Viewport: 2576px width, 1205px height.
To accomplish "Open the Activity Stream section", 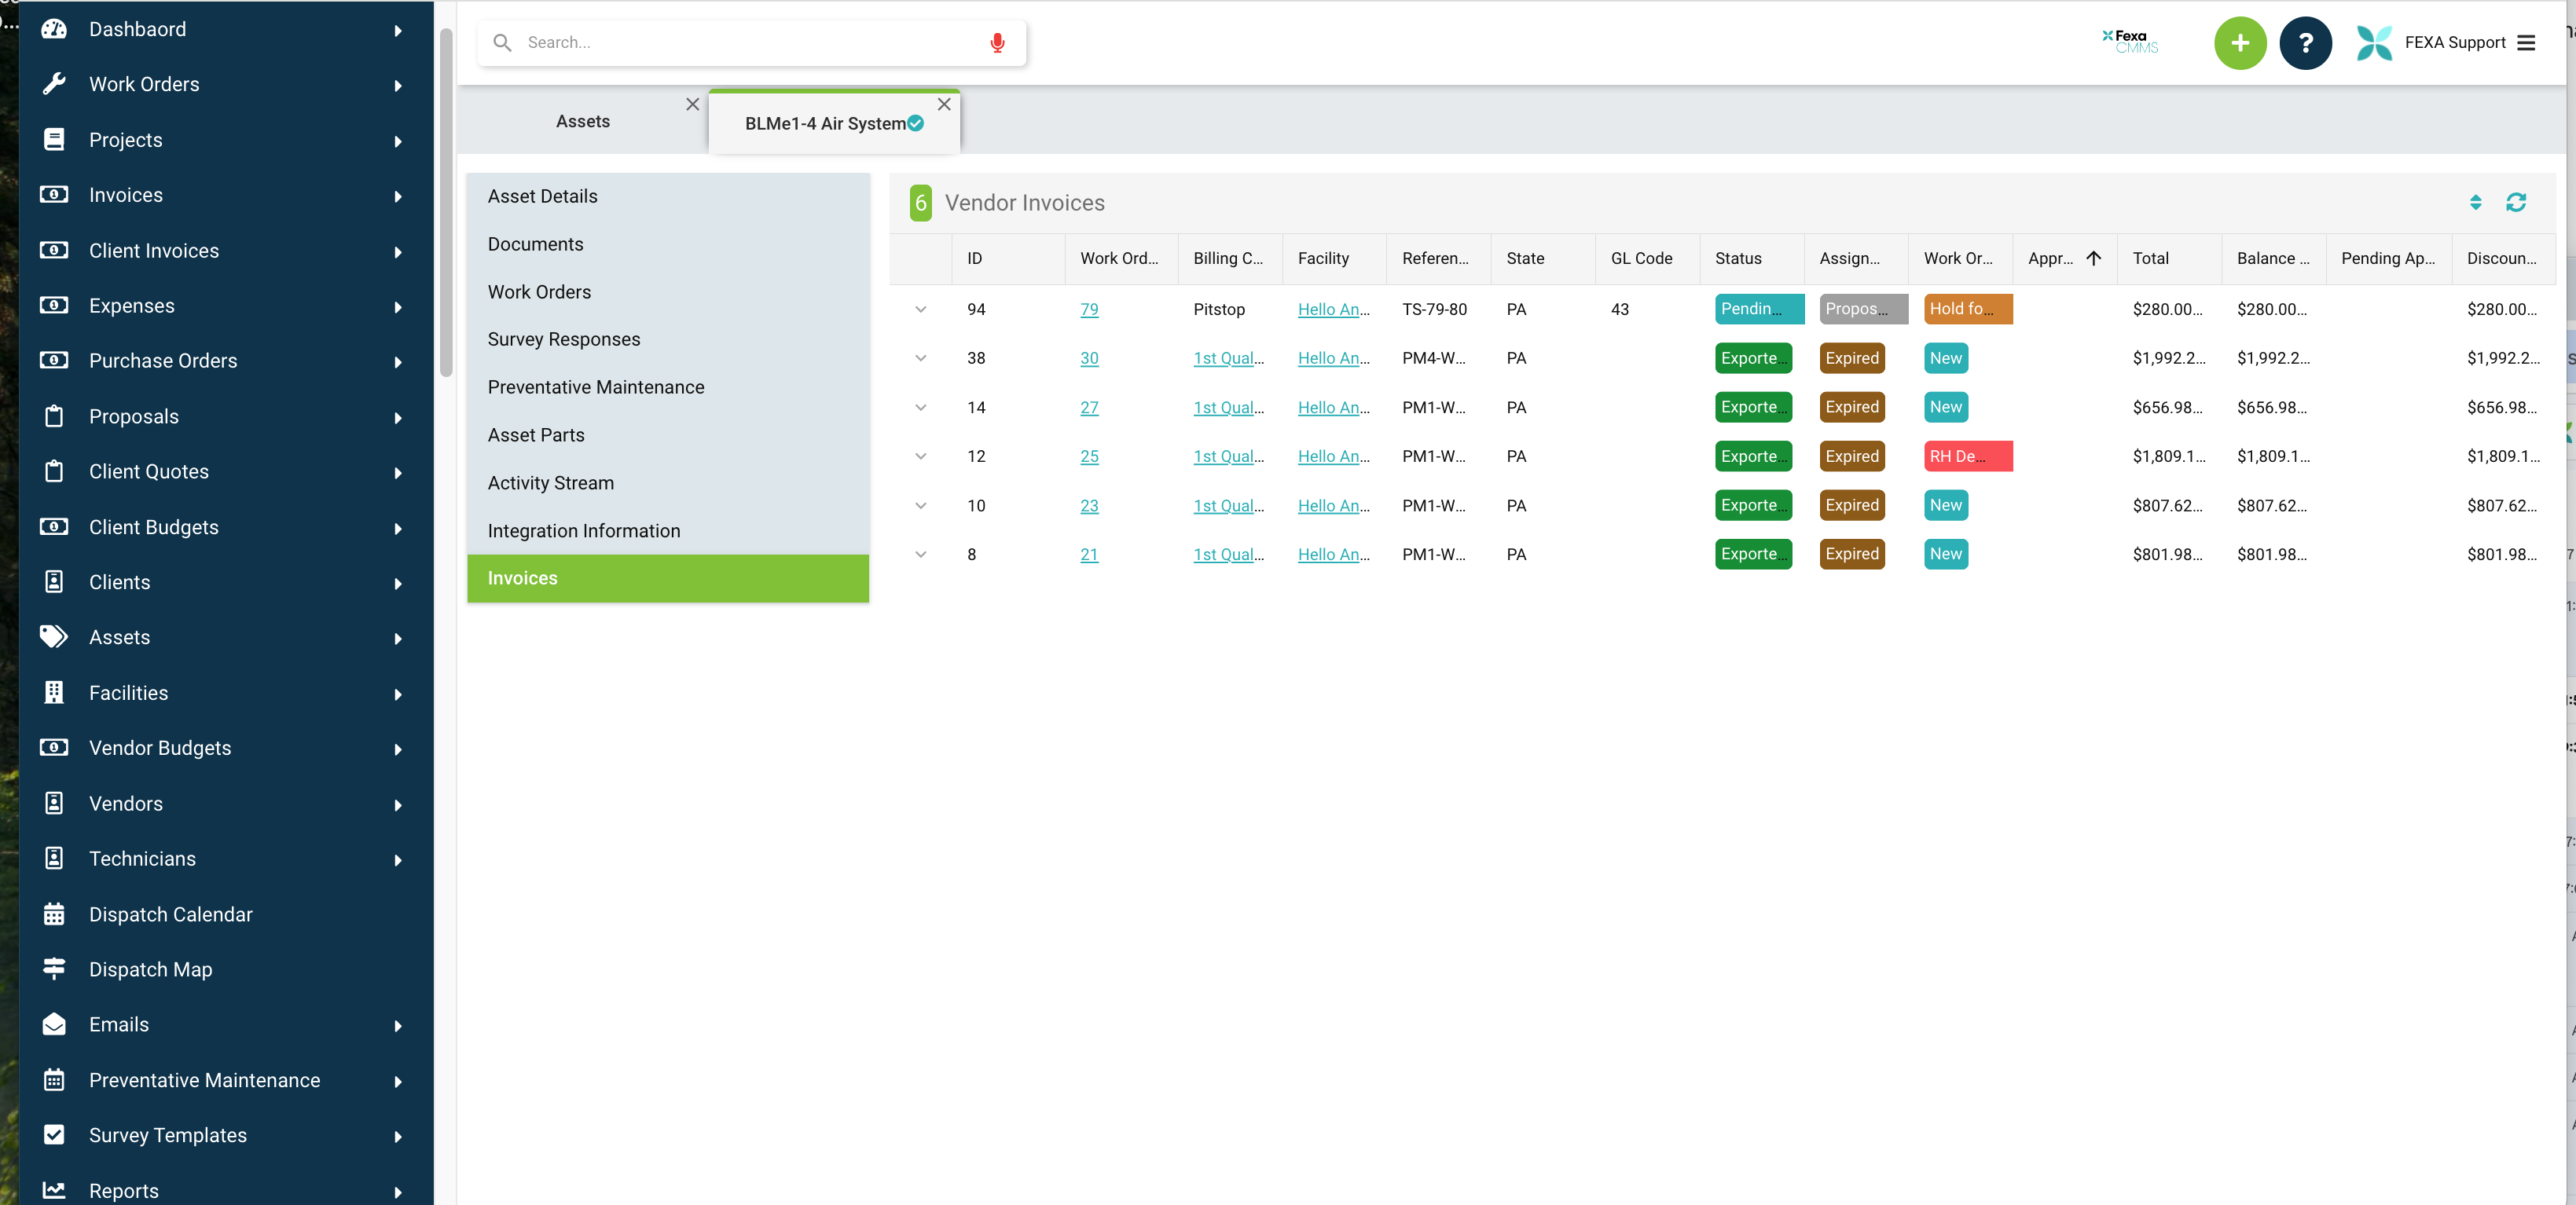I will tap(668, 483).
